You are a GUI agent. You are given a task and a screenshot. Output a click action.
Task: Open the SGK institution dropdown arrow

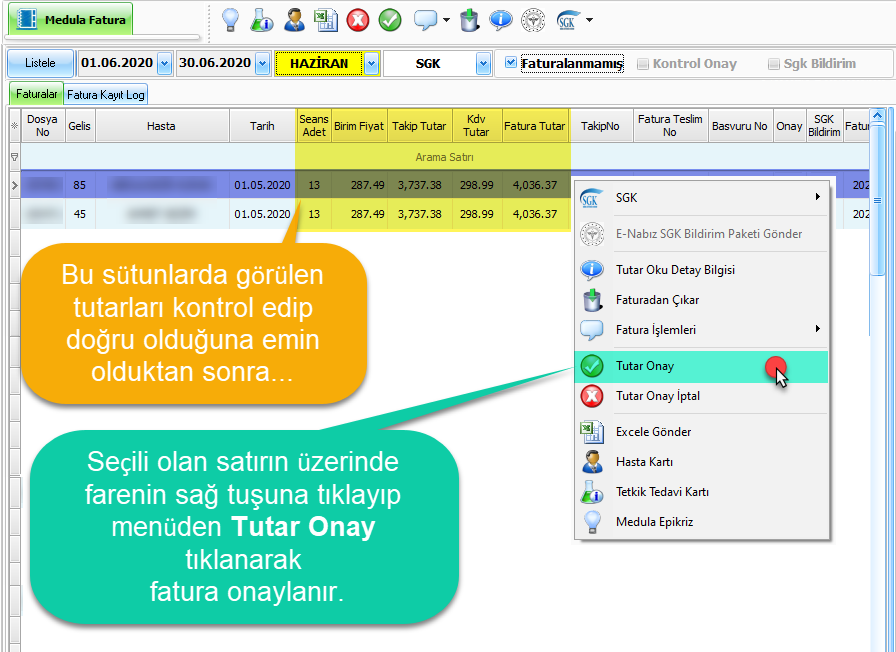click(483, 63)
